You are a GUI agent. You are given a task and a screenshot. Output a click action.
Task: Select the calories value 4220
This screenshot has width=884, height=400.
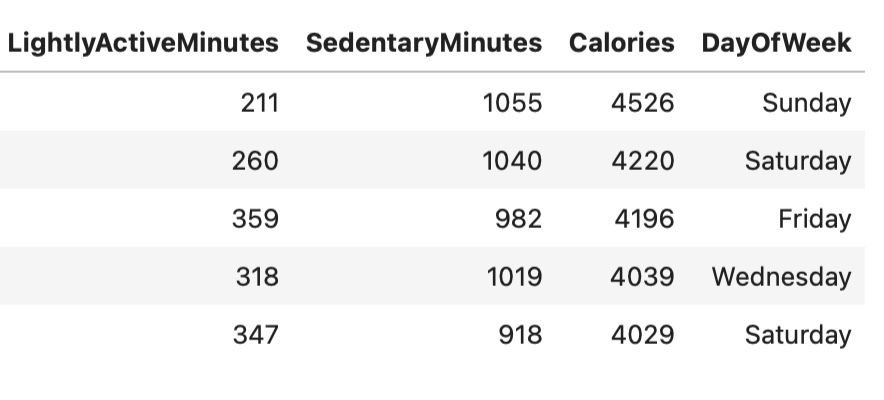pos(643,161)
